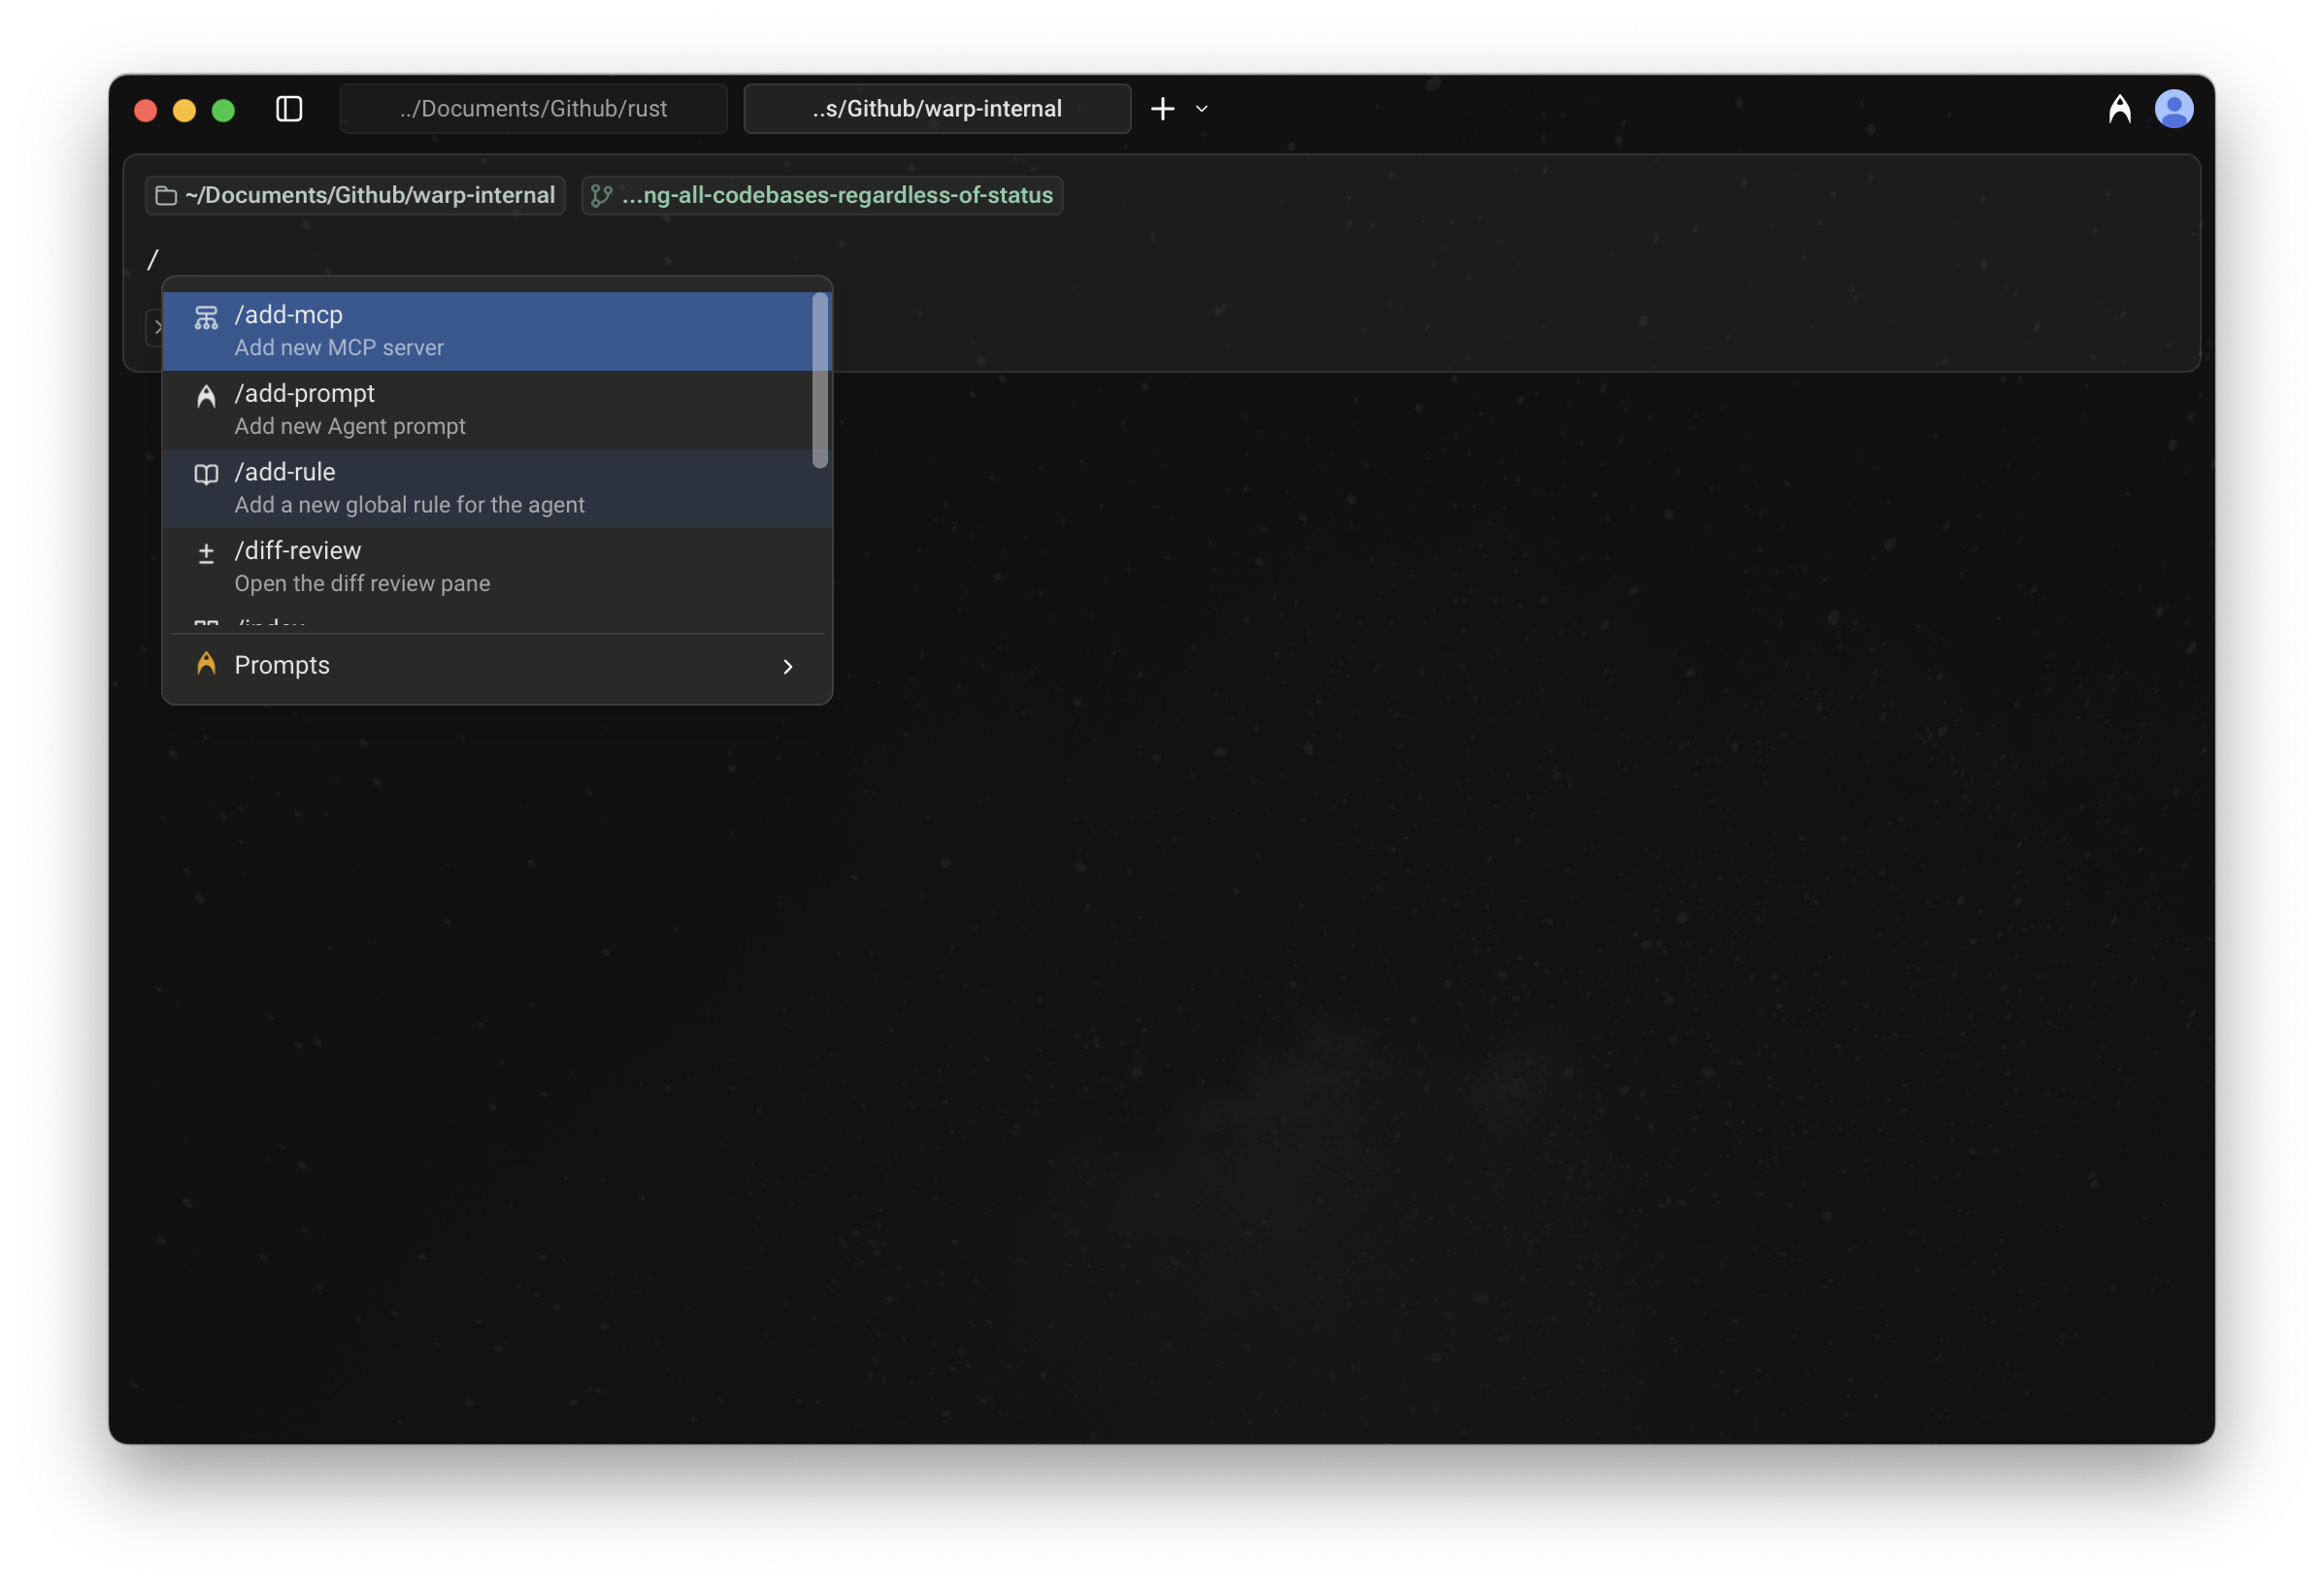Expand the Prompts submenu chevron
This screenshot has height=1588, width=2324.
coord(787,667)
